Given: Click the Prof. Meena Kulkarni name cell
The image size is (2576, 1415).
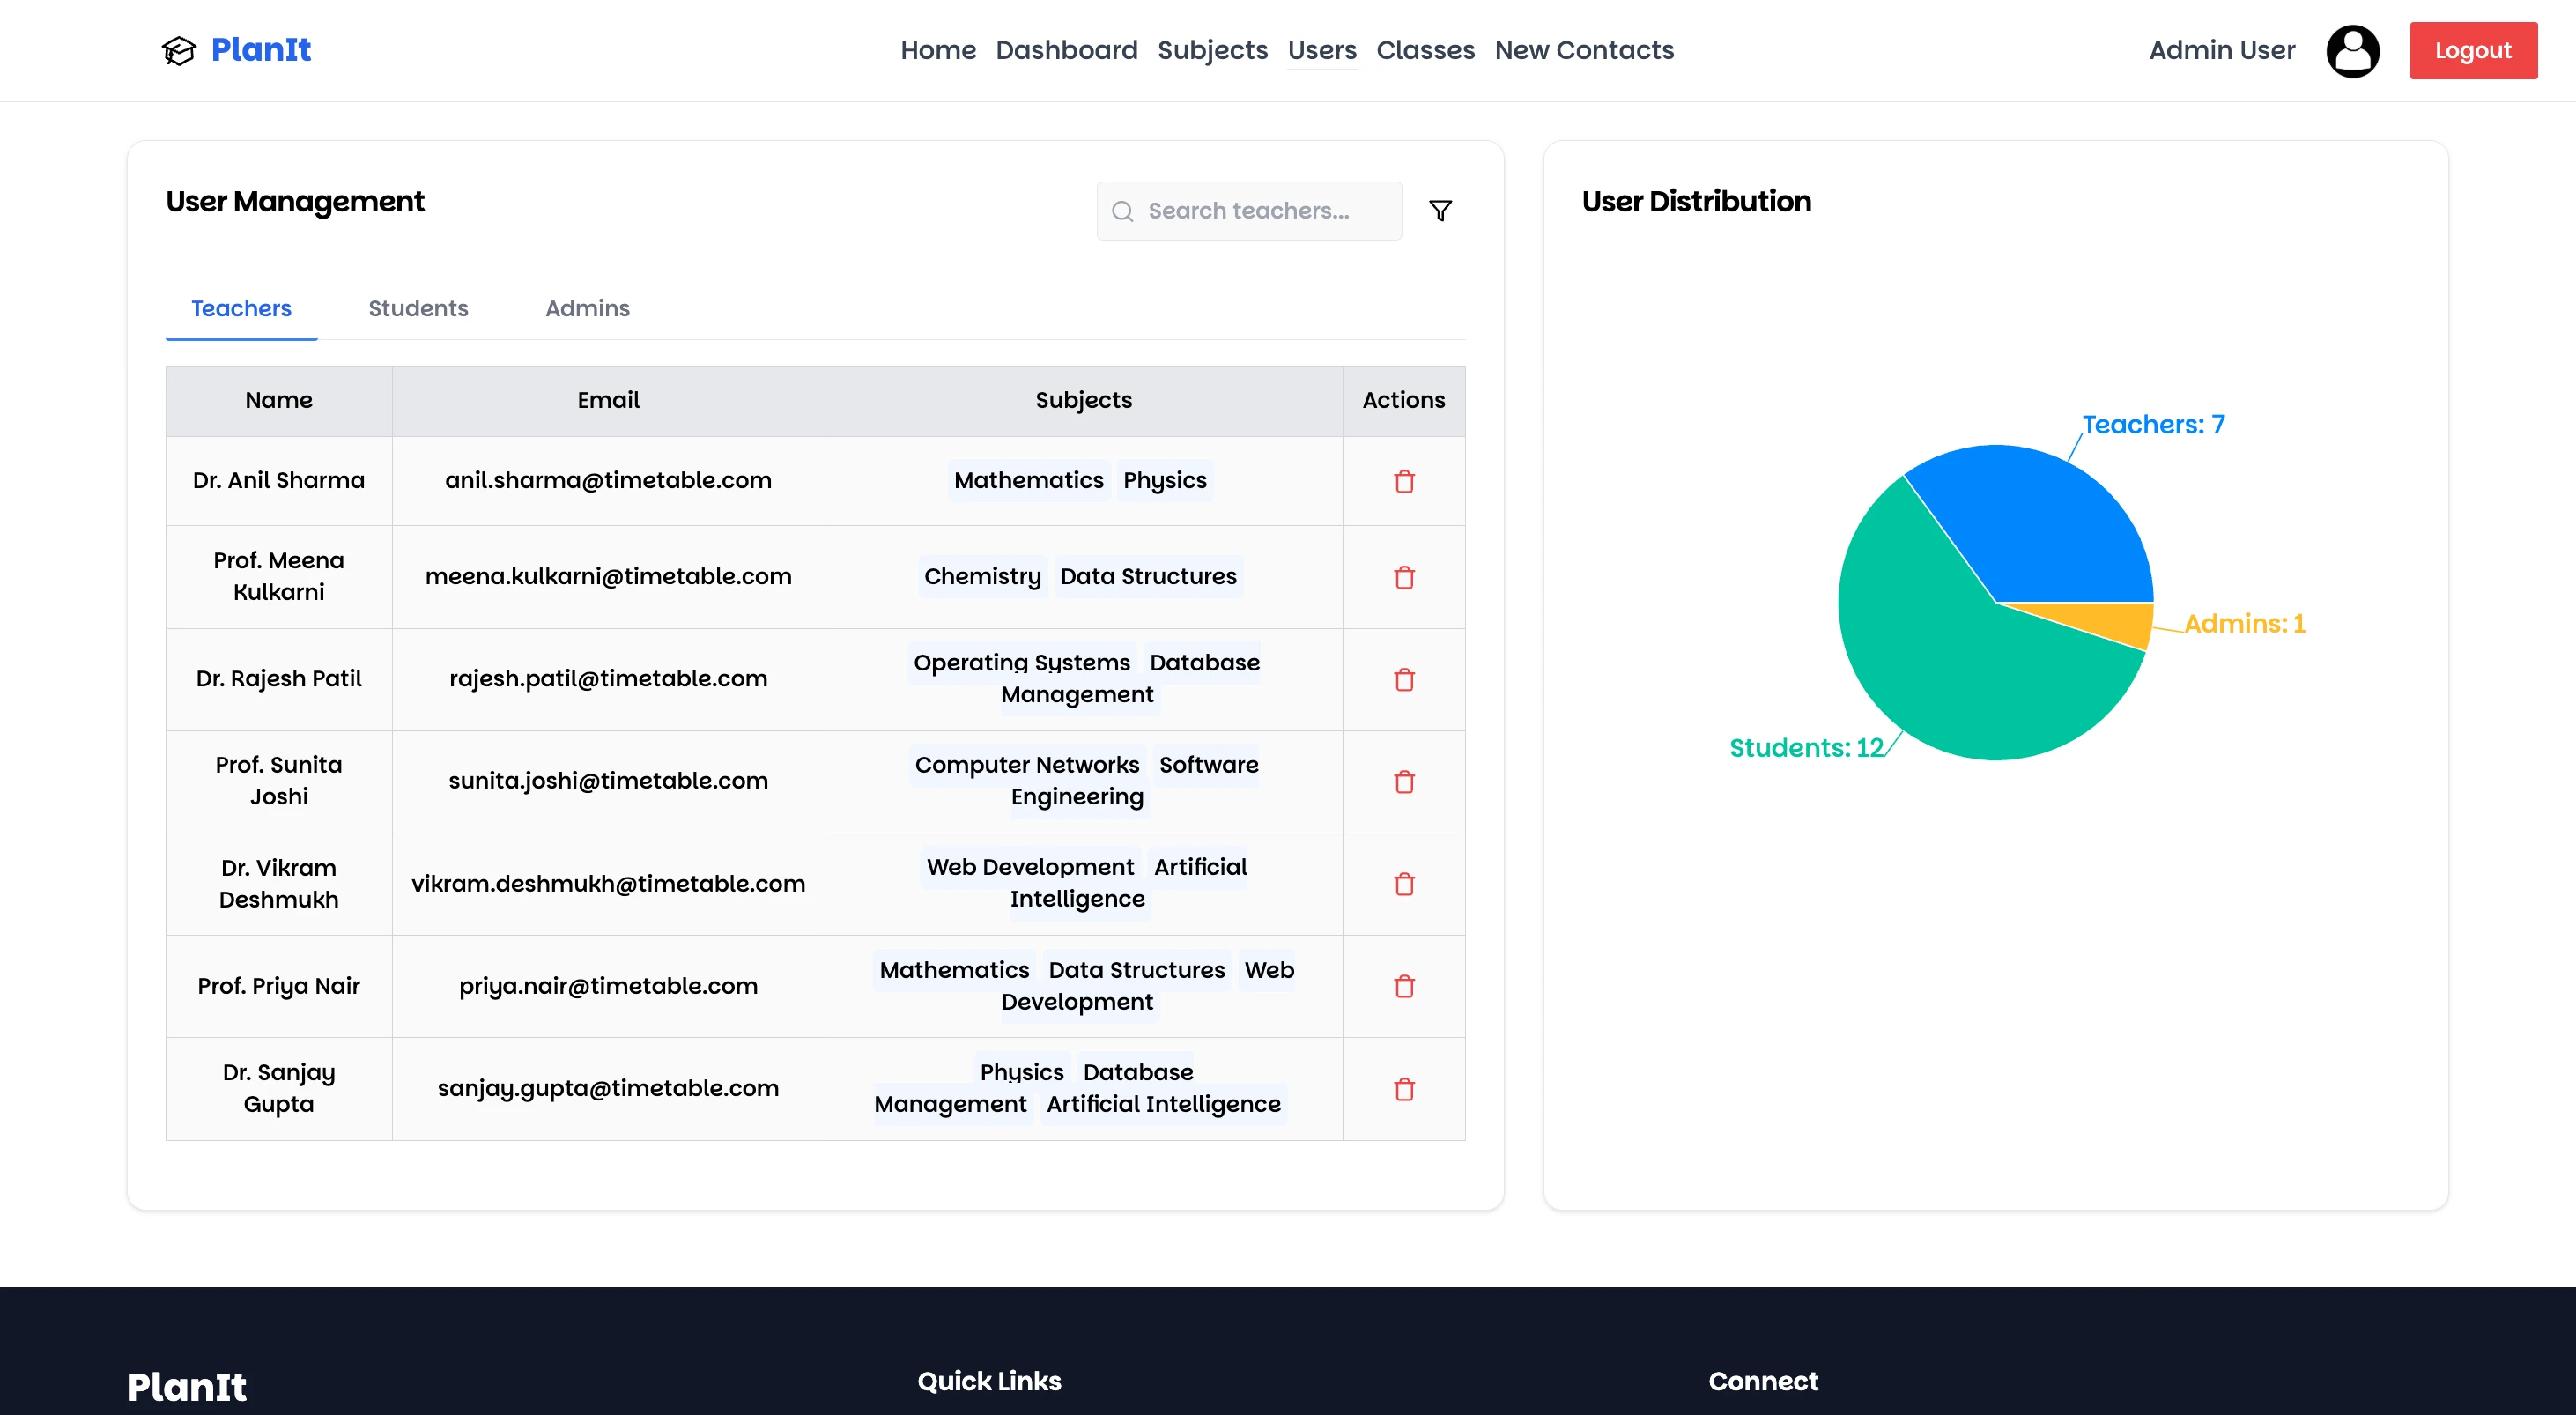Looking at the screenshot, I should [x=278, y=576].
